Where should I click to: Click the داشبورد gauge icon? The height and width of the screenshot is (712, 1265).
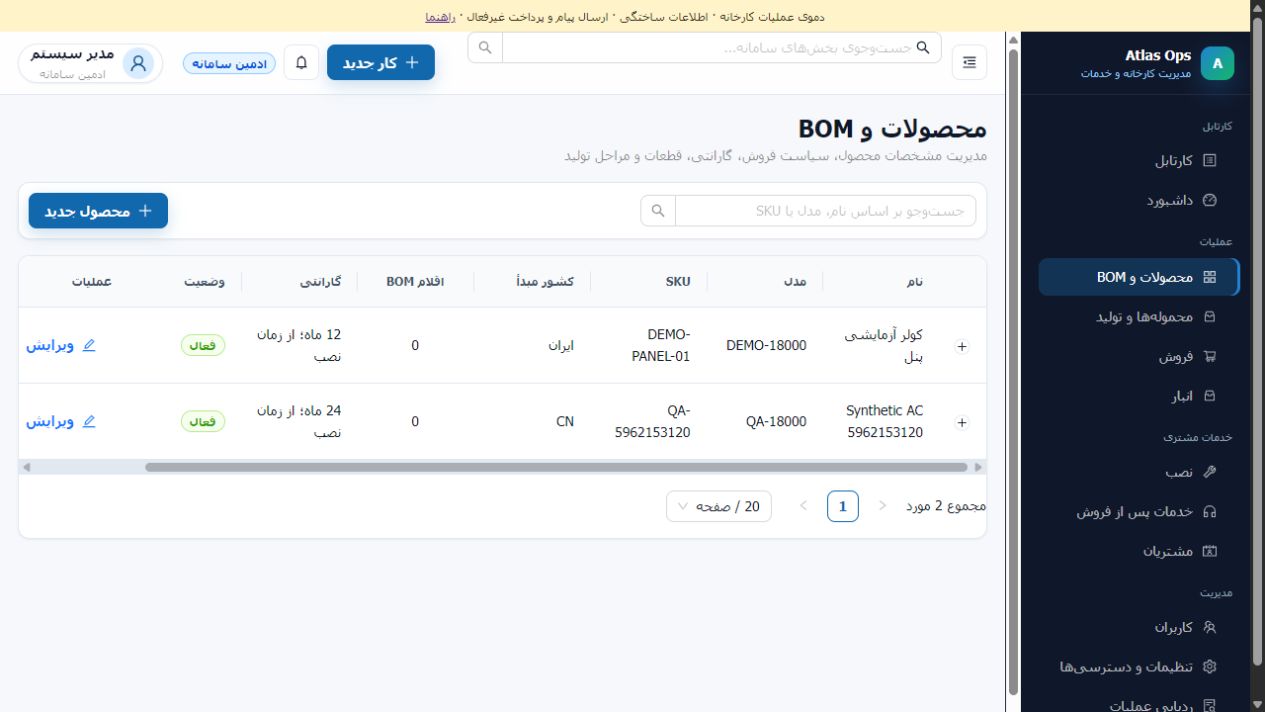(1210, 200)
